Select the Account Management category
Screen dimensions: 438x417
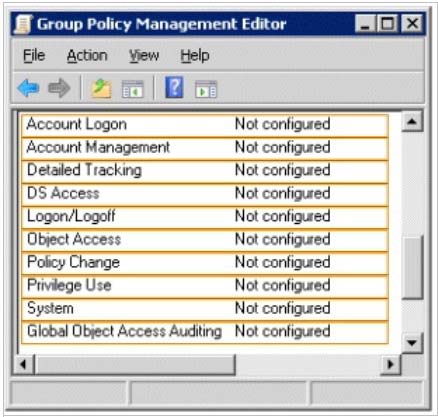205,148
